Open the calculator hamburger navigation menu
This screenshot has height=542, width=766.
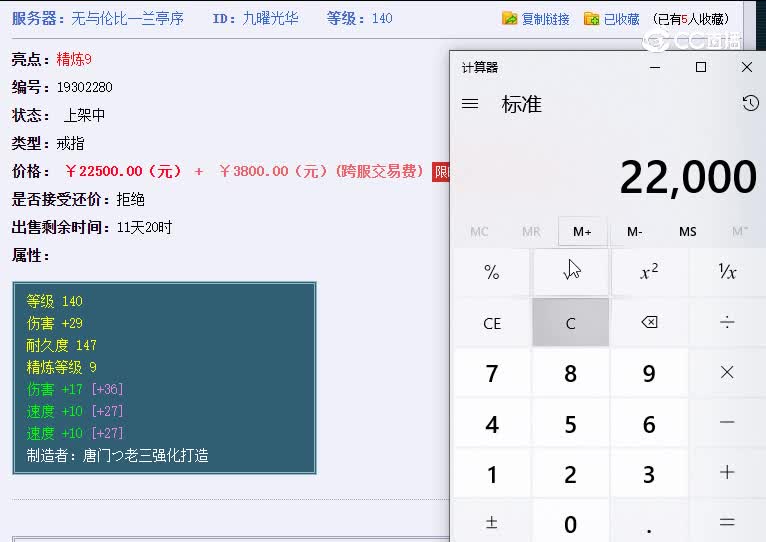470,104
